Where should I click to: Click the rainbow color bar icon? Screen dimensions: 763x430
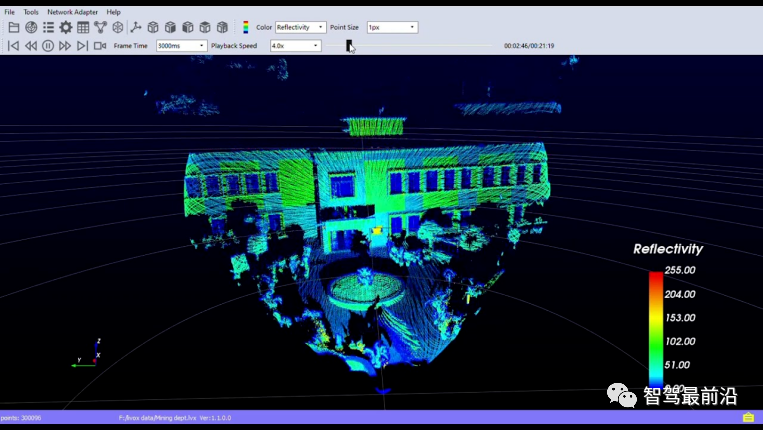point(246,27)
